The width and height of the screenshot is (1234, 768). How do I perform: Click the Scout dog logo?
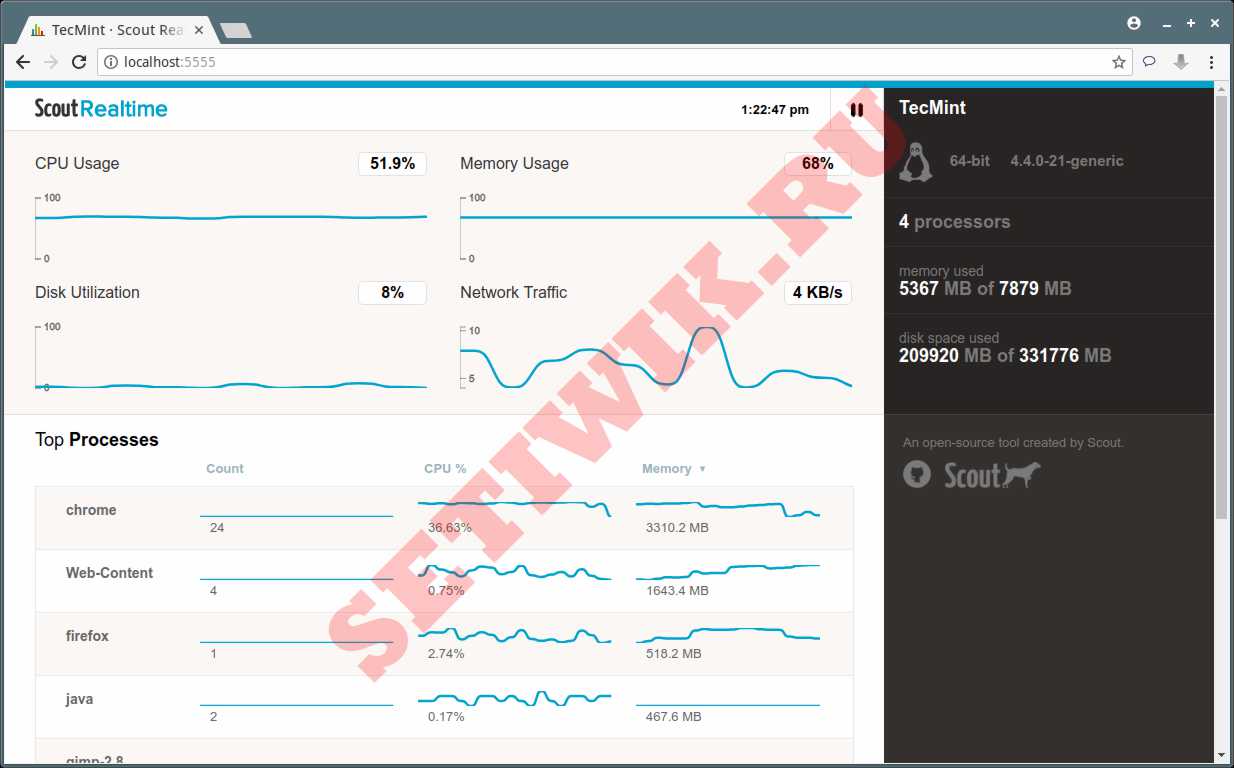992,475
